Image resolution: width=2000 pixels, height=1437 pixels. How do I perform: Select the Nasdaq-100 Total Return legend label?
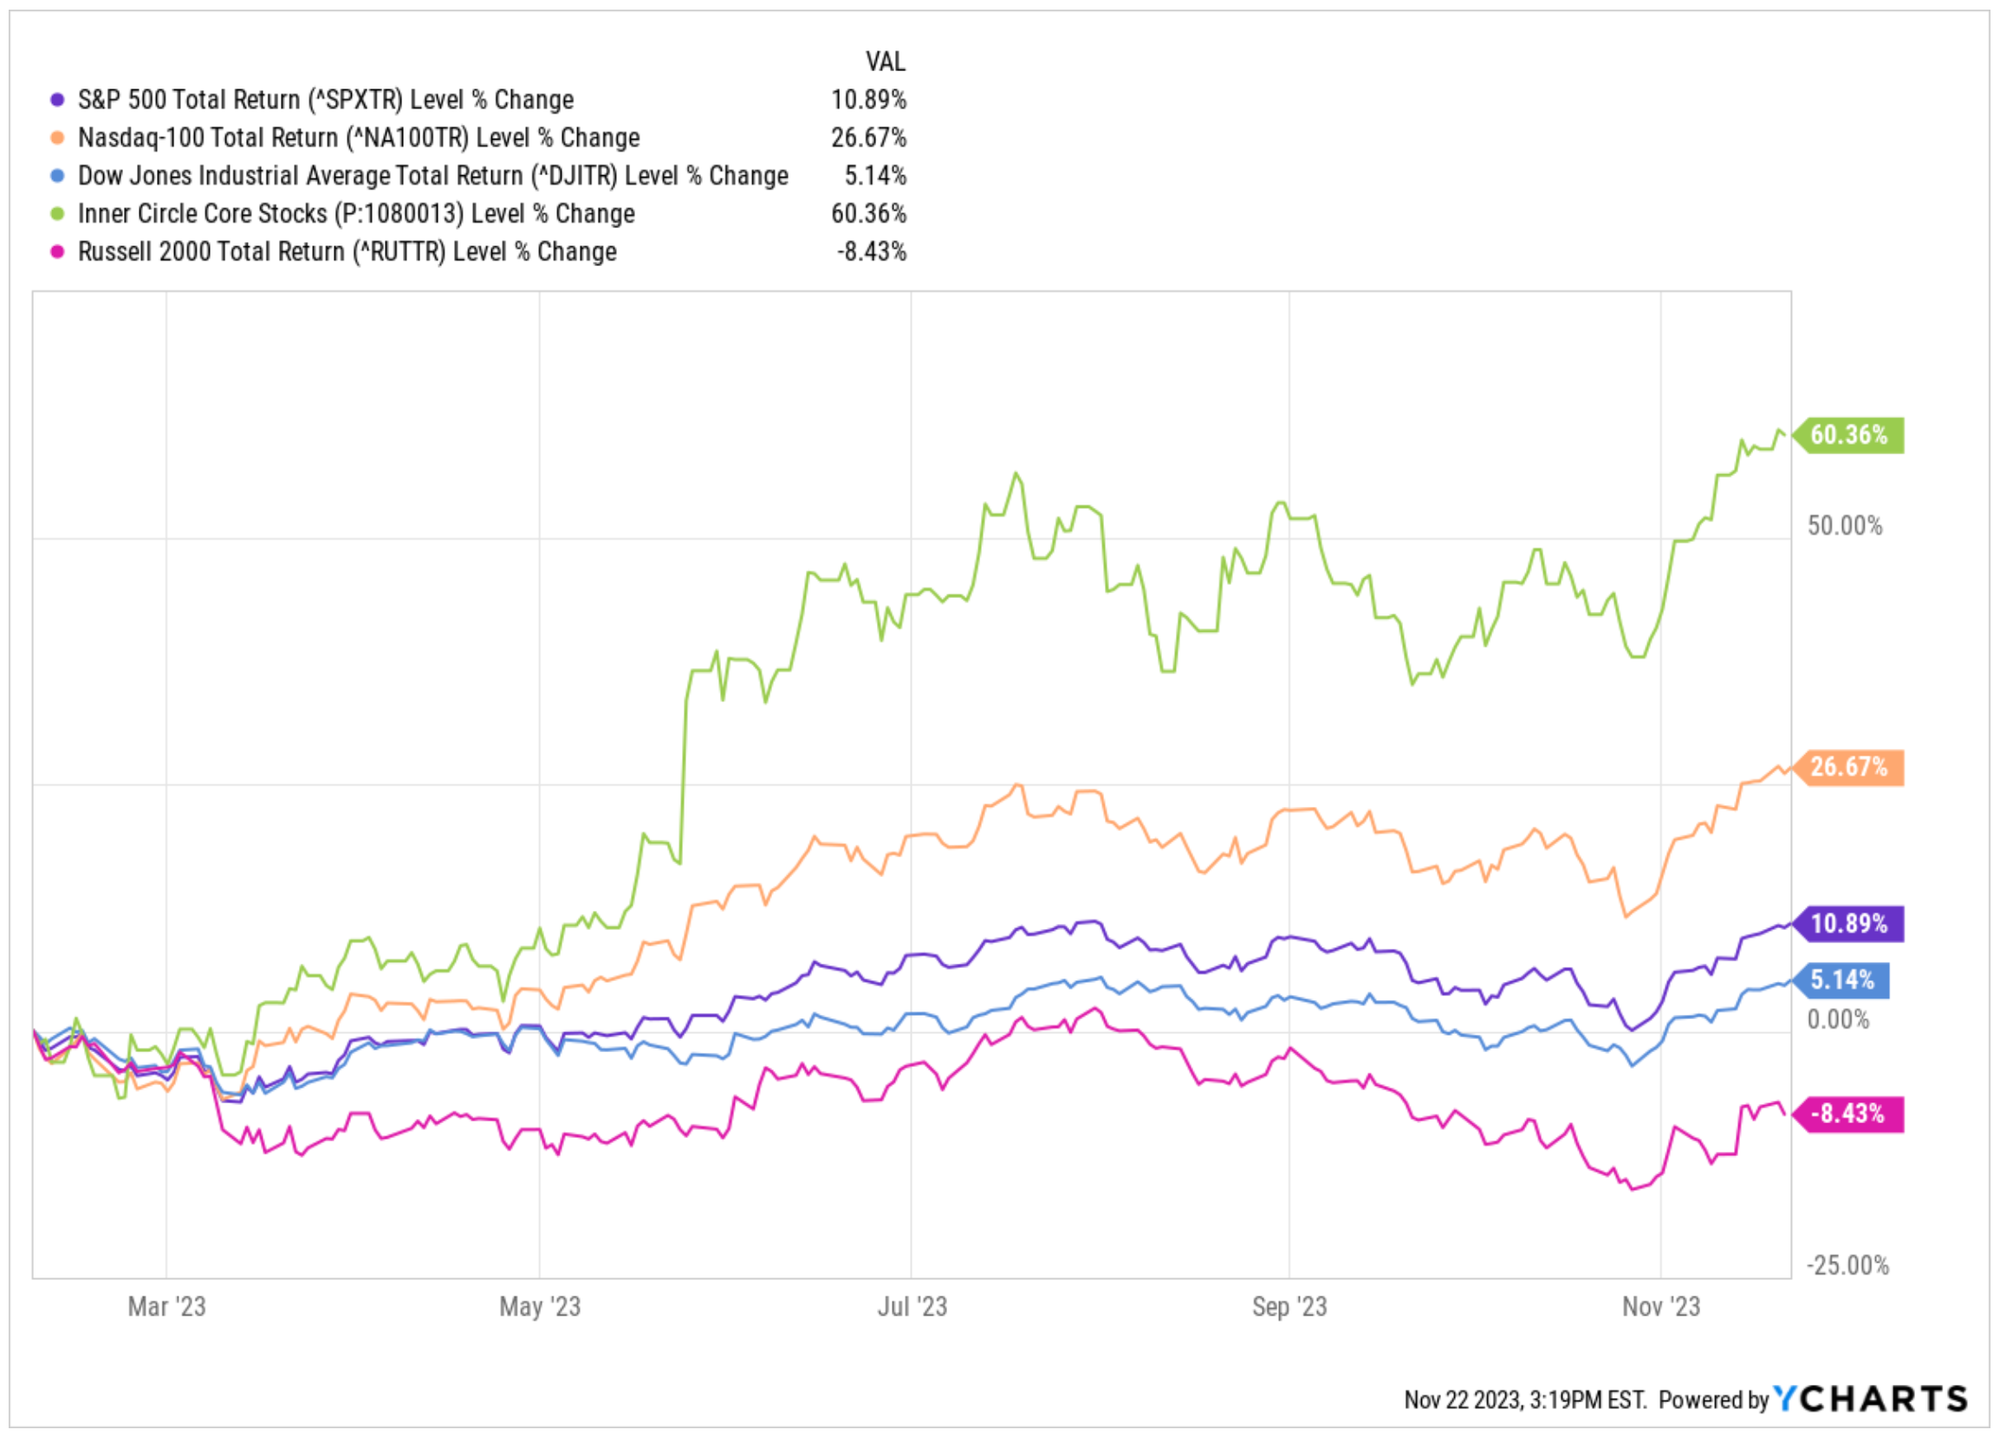(359, 138)
